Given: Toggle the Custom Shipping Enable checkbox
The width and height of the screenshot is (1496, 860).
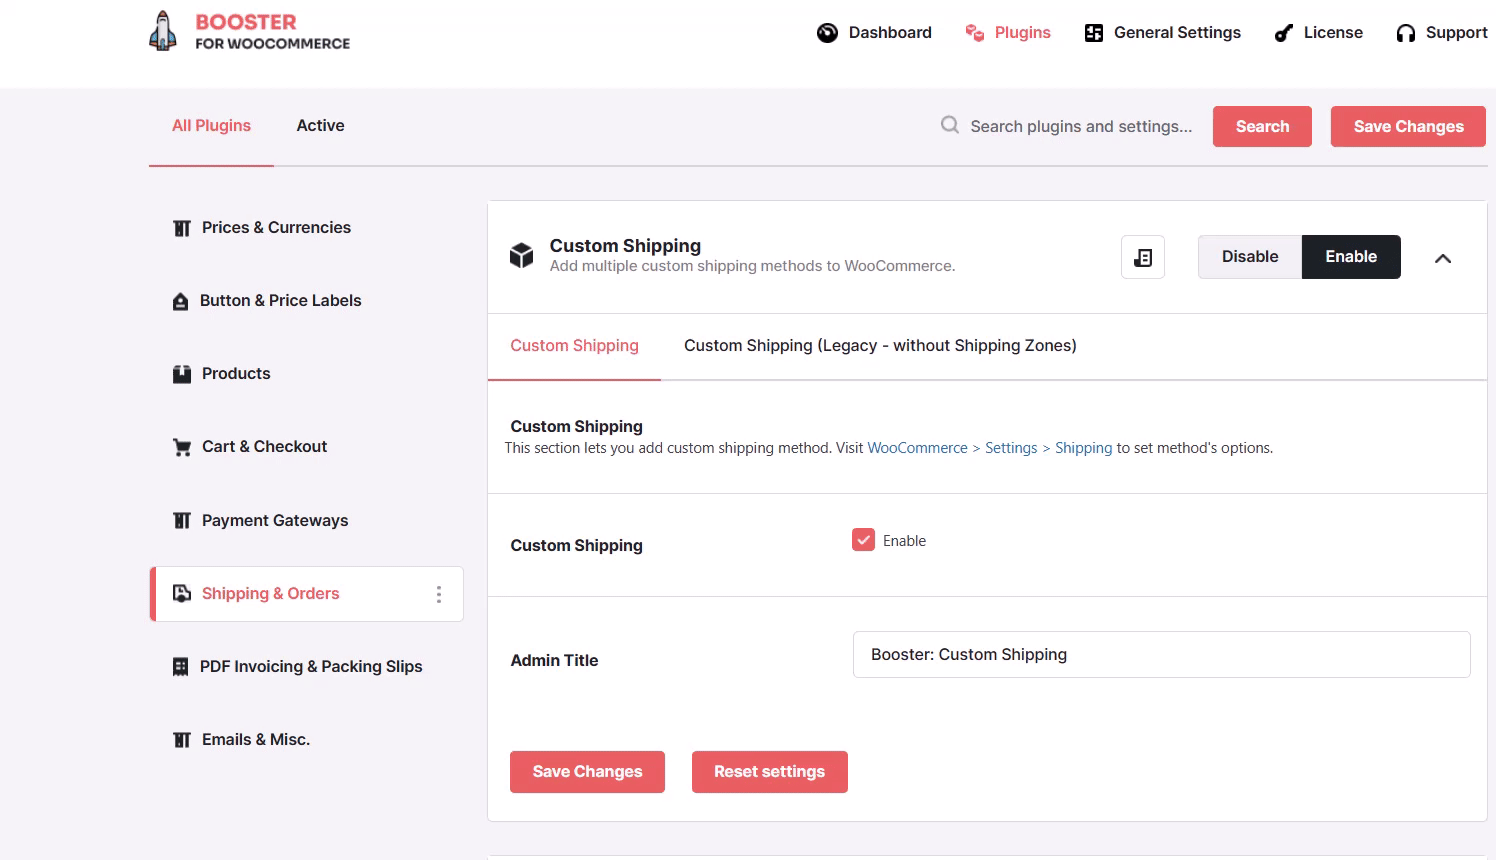Looking at the screenshot, I should tap(864, 540).
